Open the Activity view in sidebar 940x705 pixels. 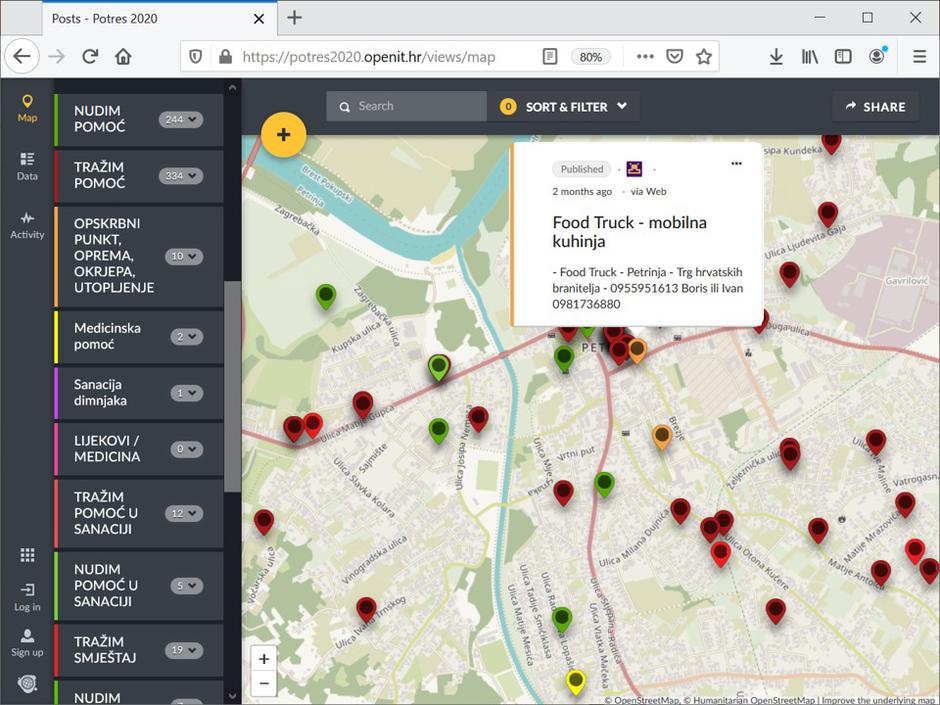(27, 224)
